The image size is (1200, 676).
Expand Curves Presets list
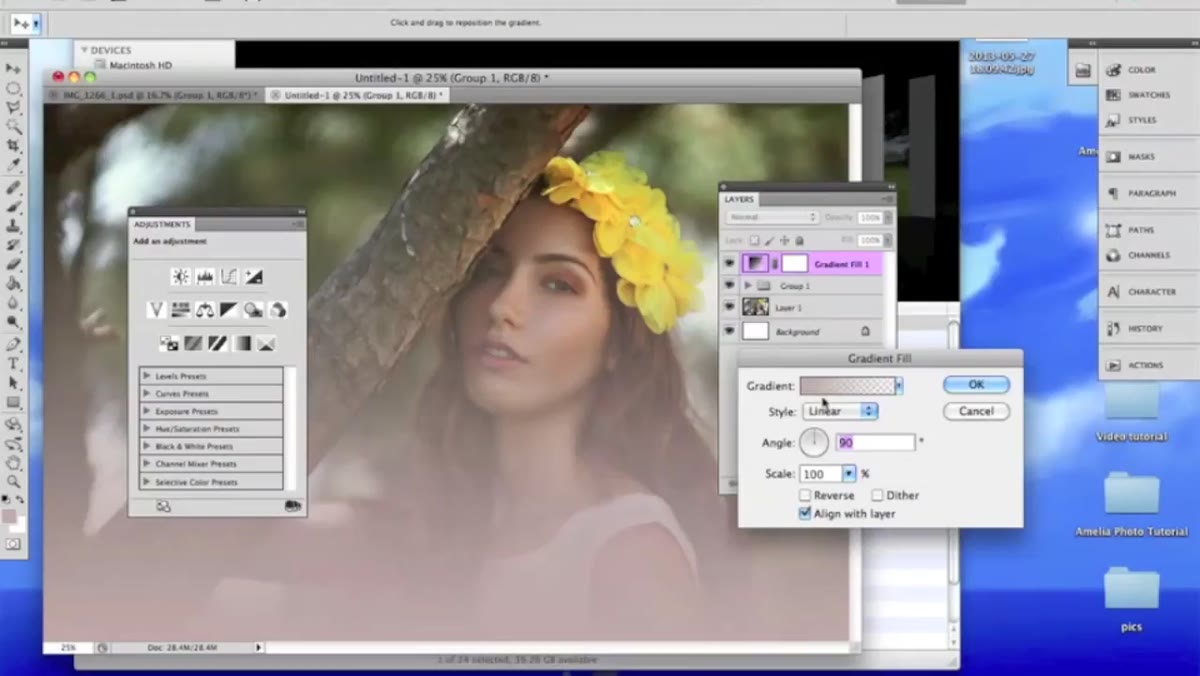[x=147, y=394]
